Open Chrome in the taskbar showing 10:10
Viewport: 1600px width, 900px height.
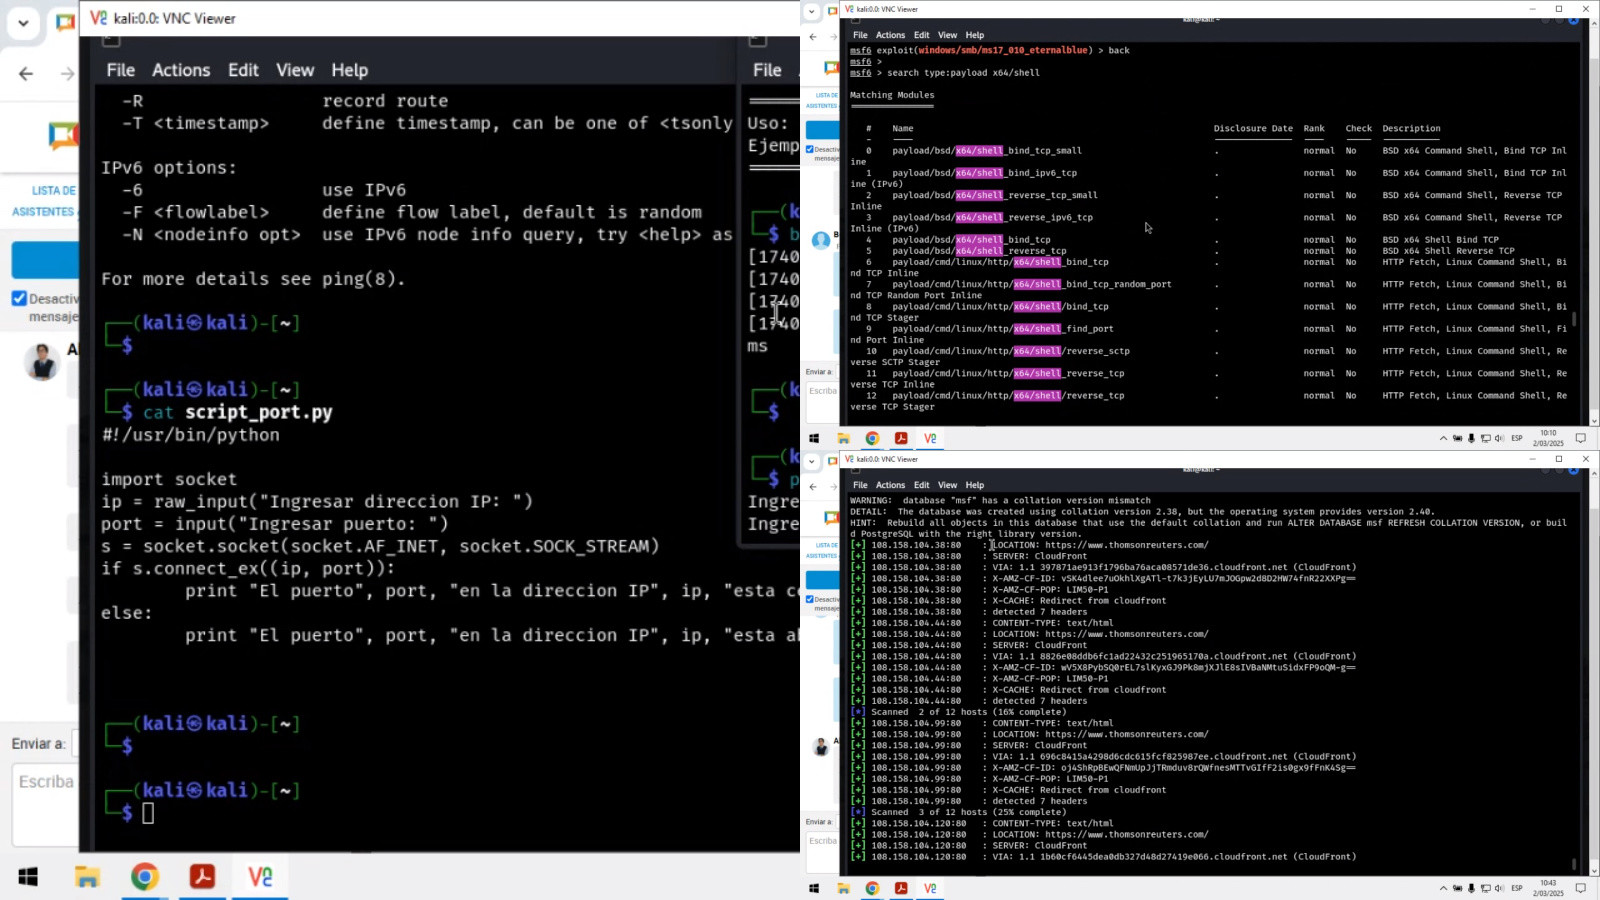coord(872,438)
